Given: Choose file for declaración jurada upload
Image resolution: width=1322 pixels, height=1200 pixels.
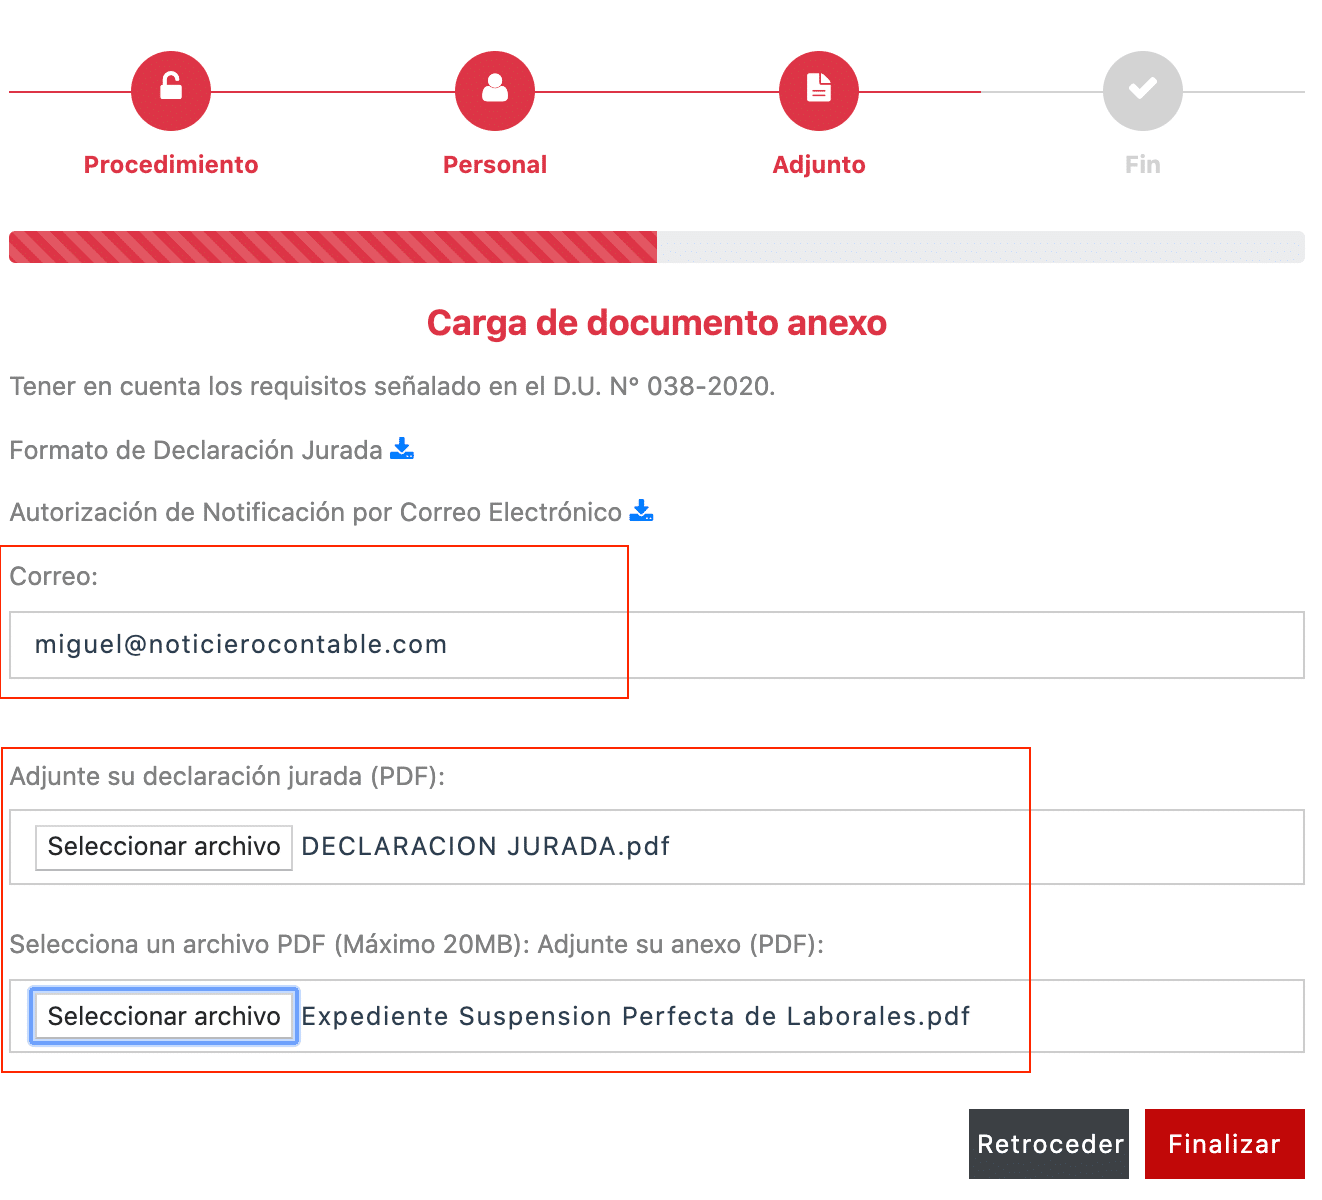Looking at the screenshot, I should pos(164,847).
